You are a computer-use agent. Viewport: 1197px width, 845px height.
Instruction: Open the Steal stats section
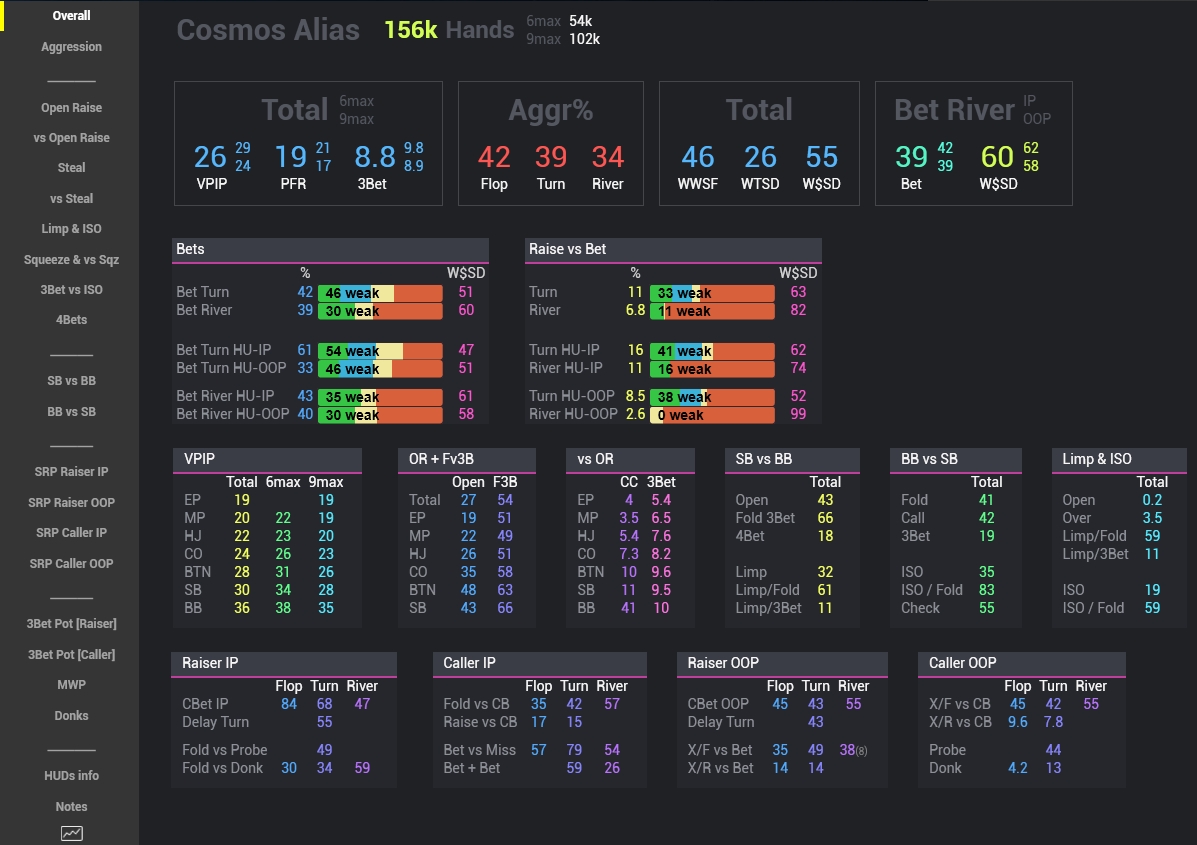click(x=70, y=167)
